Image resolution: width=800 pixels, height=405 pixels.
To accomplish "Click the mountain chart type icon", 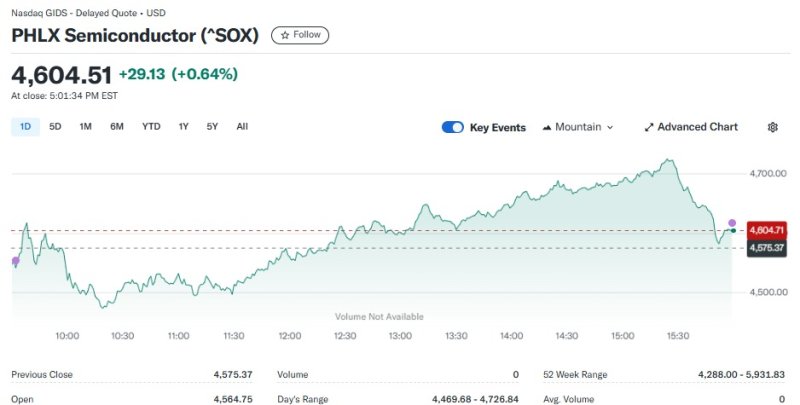I will coord(547,127).
